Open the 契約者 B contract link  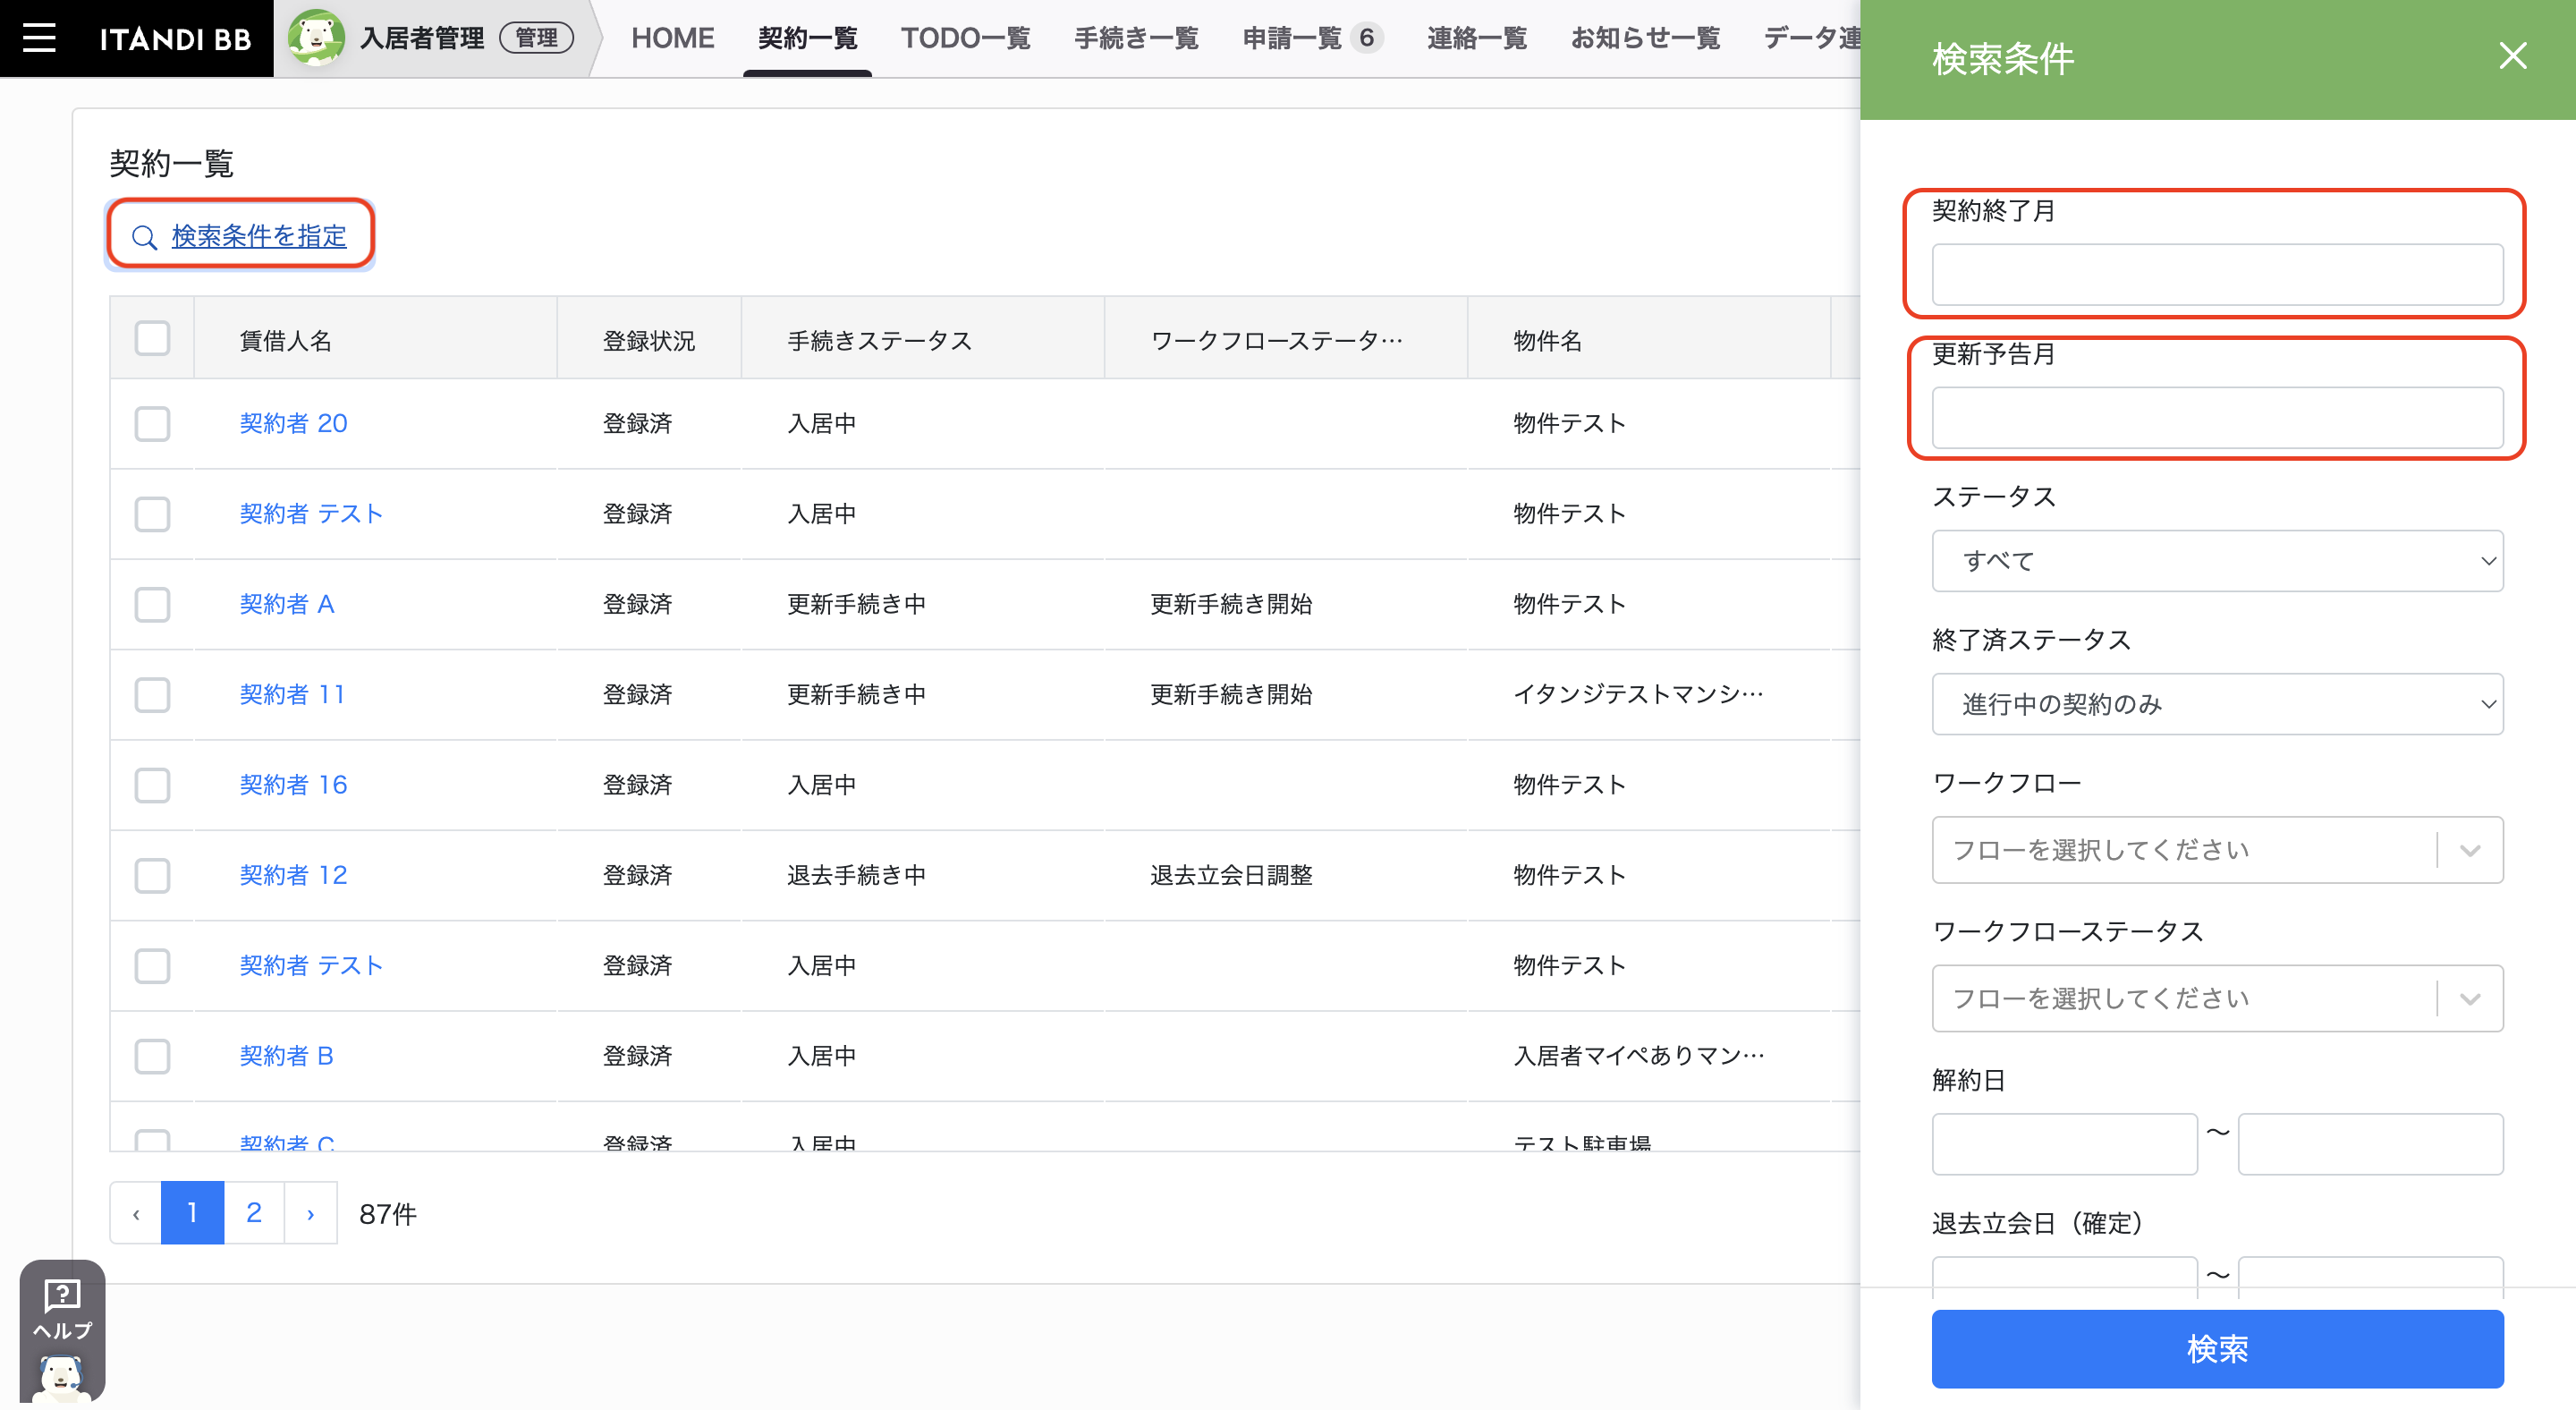(286, 1056)
